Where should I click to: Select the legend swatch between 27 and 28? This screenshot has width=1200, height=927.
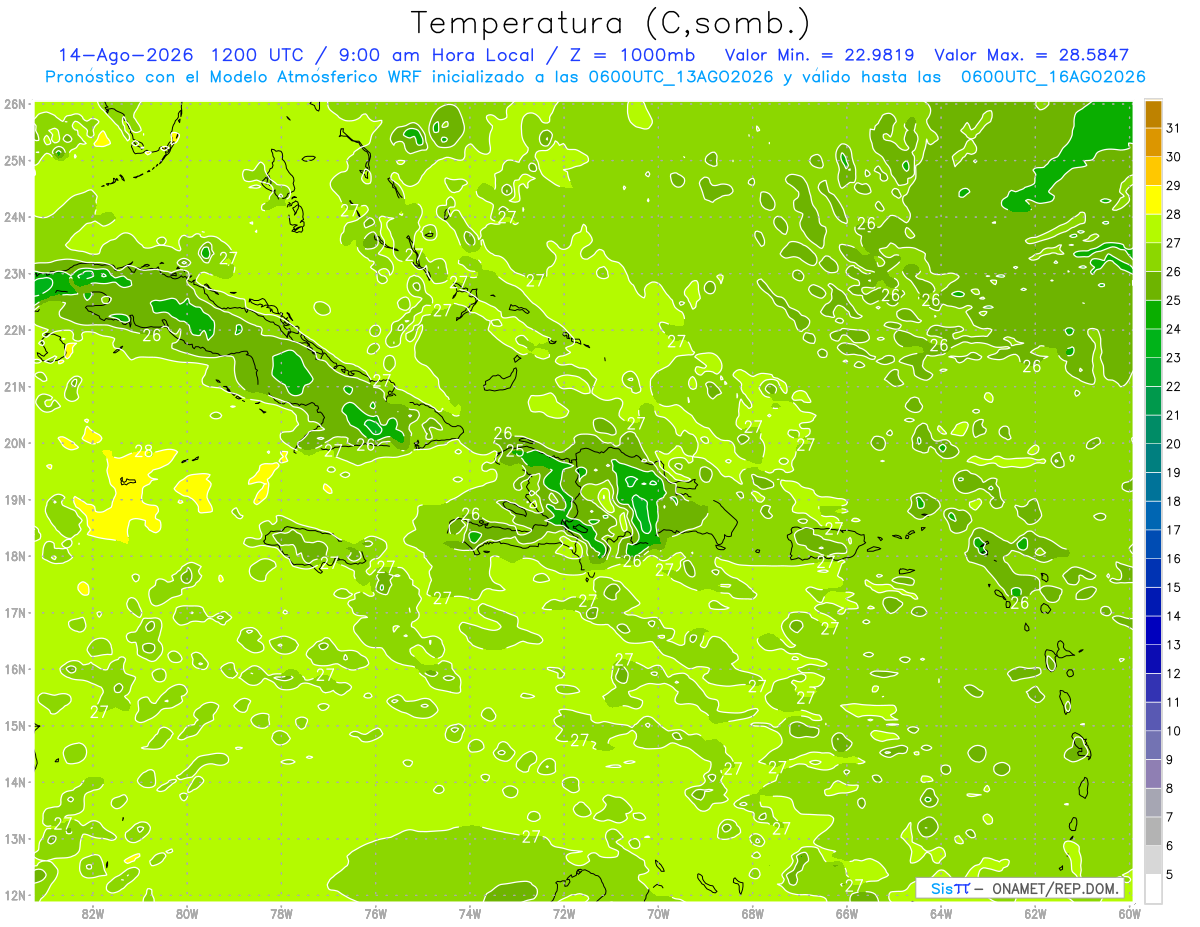click(1153, 228)
